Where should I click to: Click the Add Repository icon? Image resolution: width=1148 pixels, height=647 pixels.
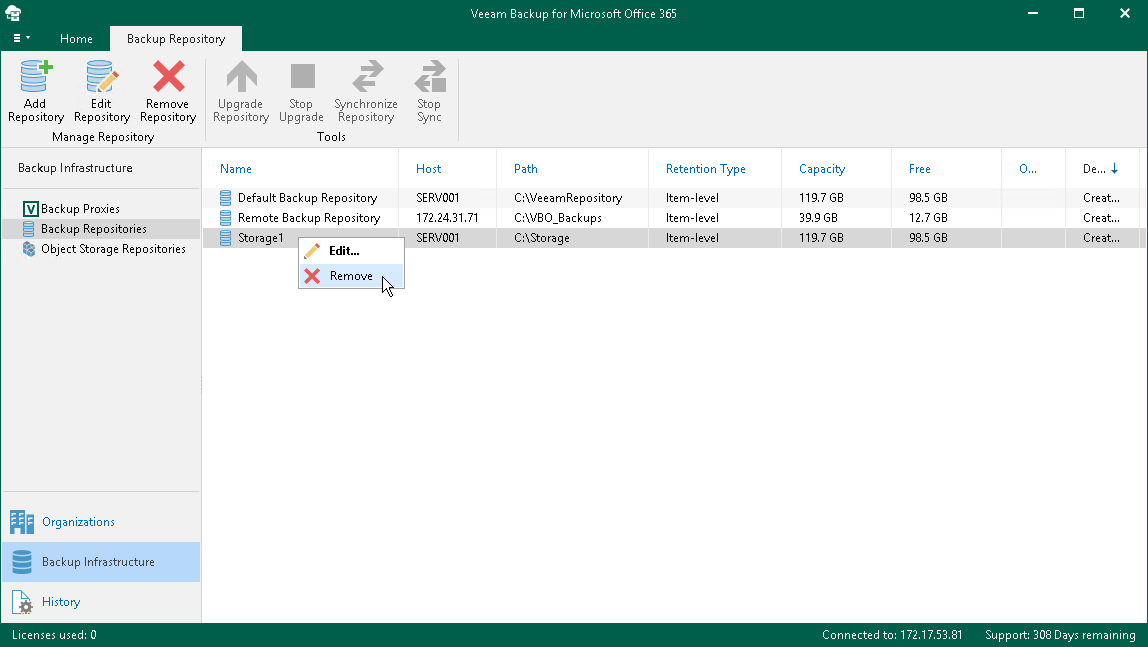pos(36,77)
